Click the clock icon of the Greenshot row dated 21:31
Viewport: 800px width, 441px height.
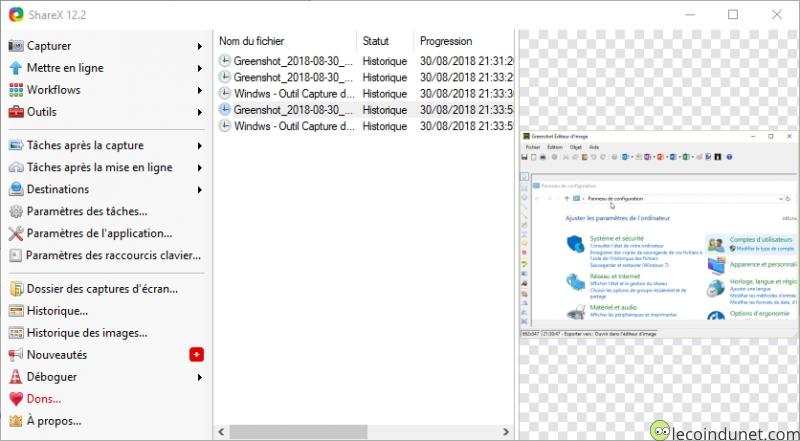point(224,61)
